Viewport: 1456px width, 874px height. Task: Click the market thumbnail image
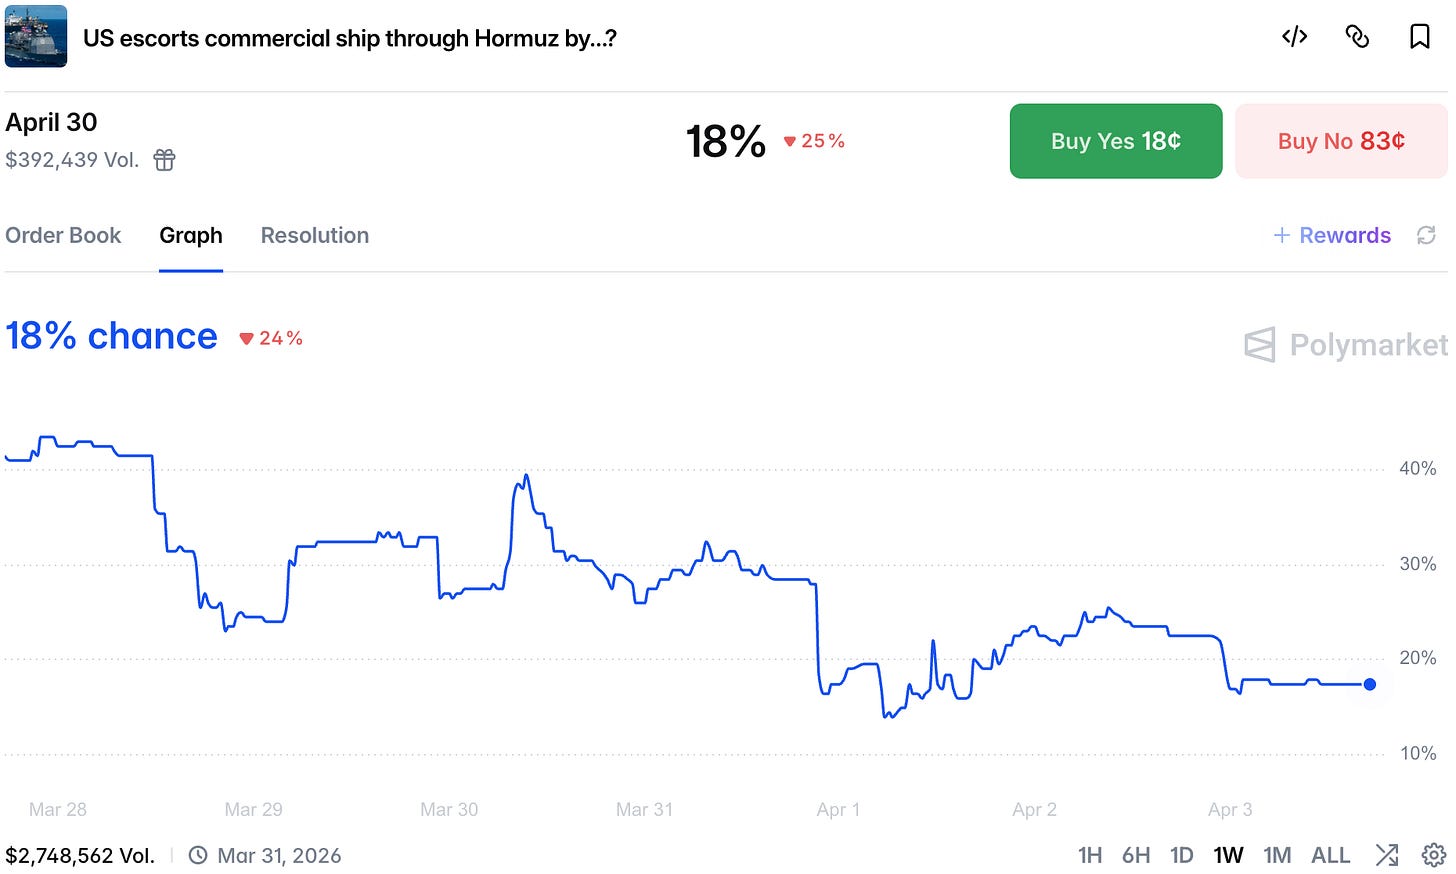pos(36,36)
